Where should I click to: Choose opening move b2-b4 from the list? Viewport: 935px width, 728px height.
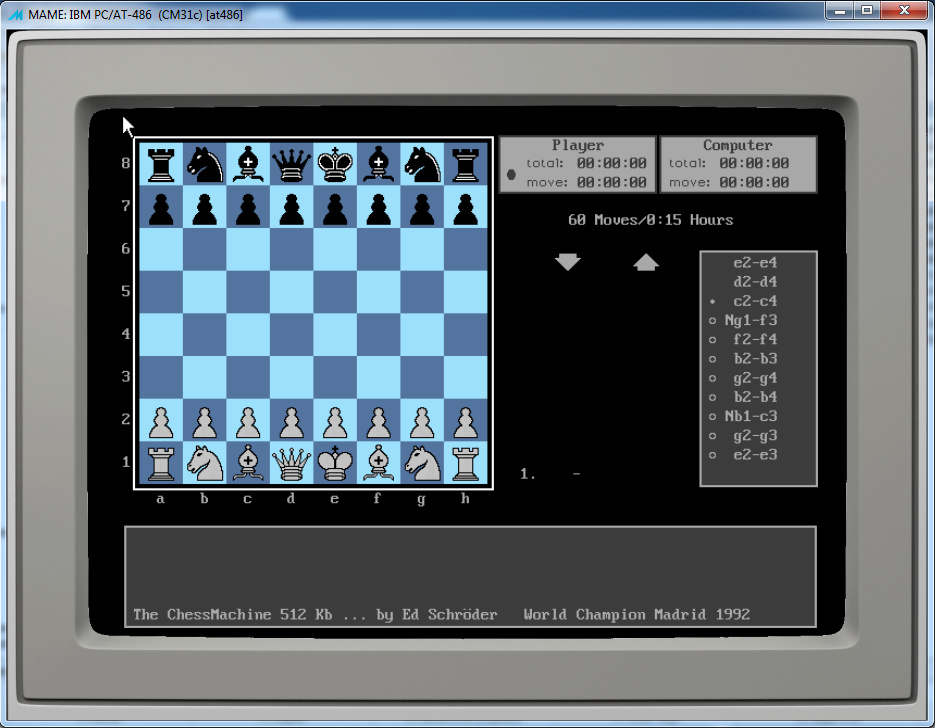click(755, 397)
